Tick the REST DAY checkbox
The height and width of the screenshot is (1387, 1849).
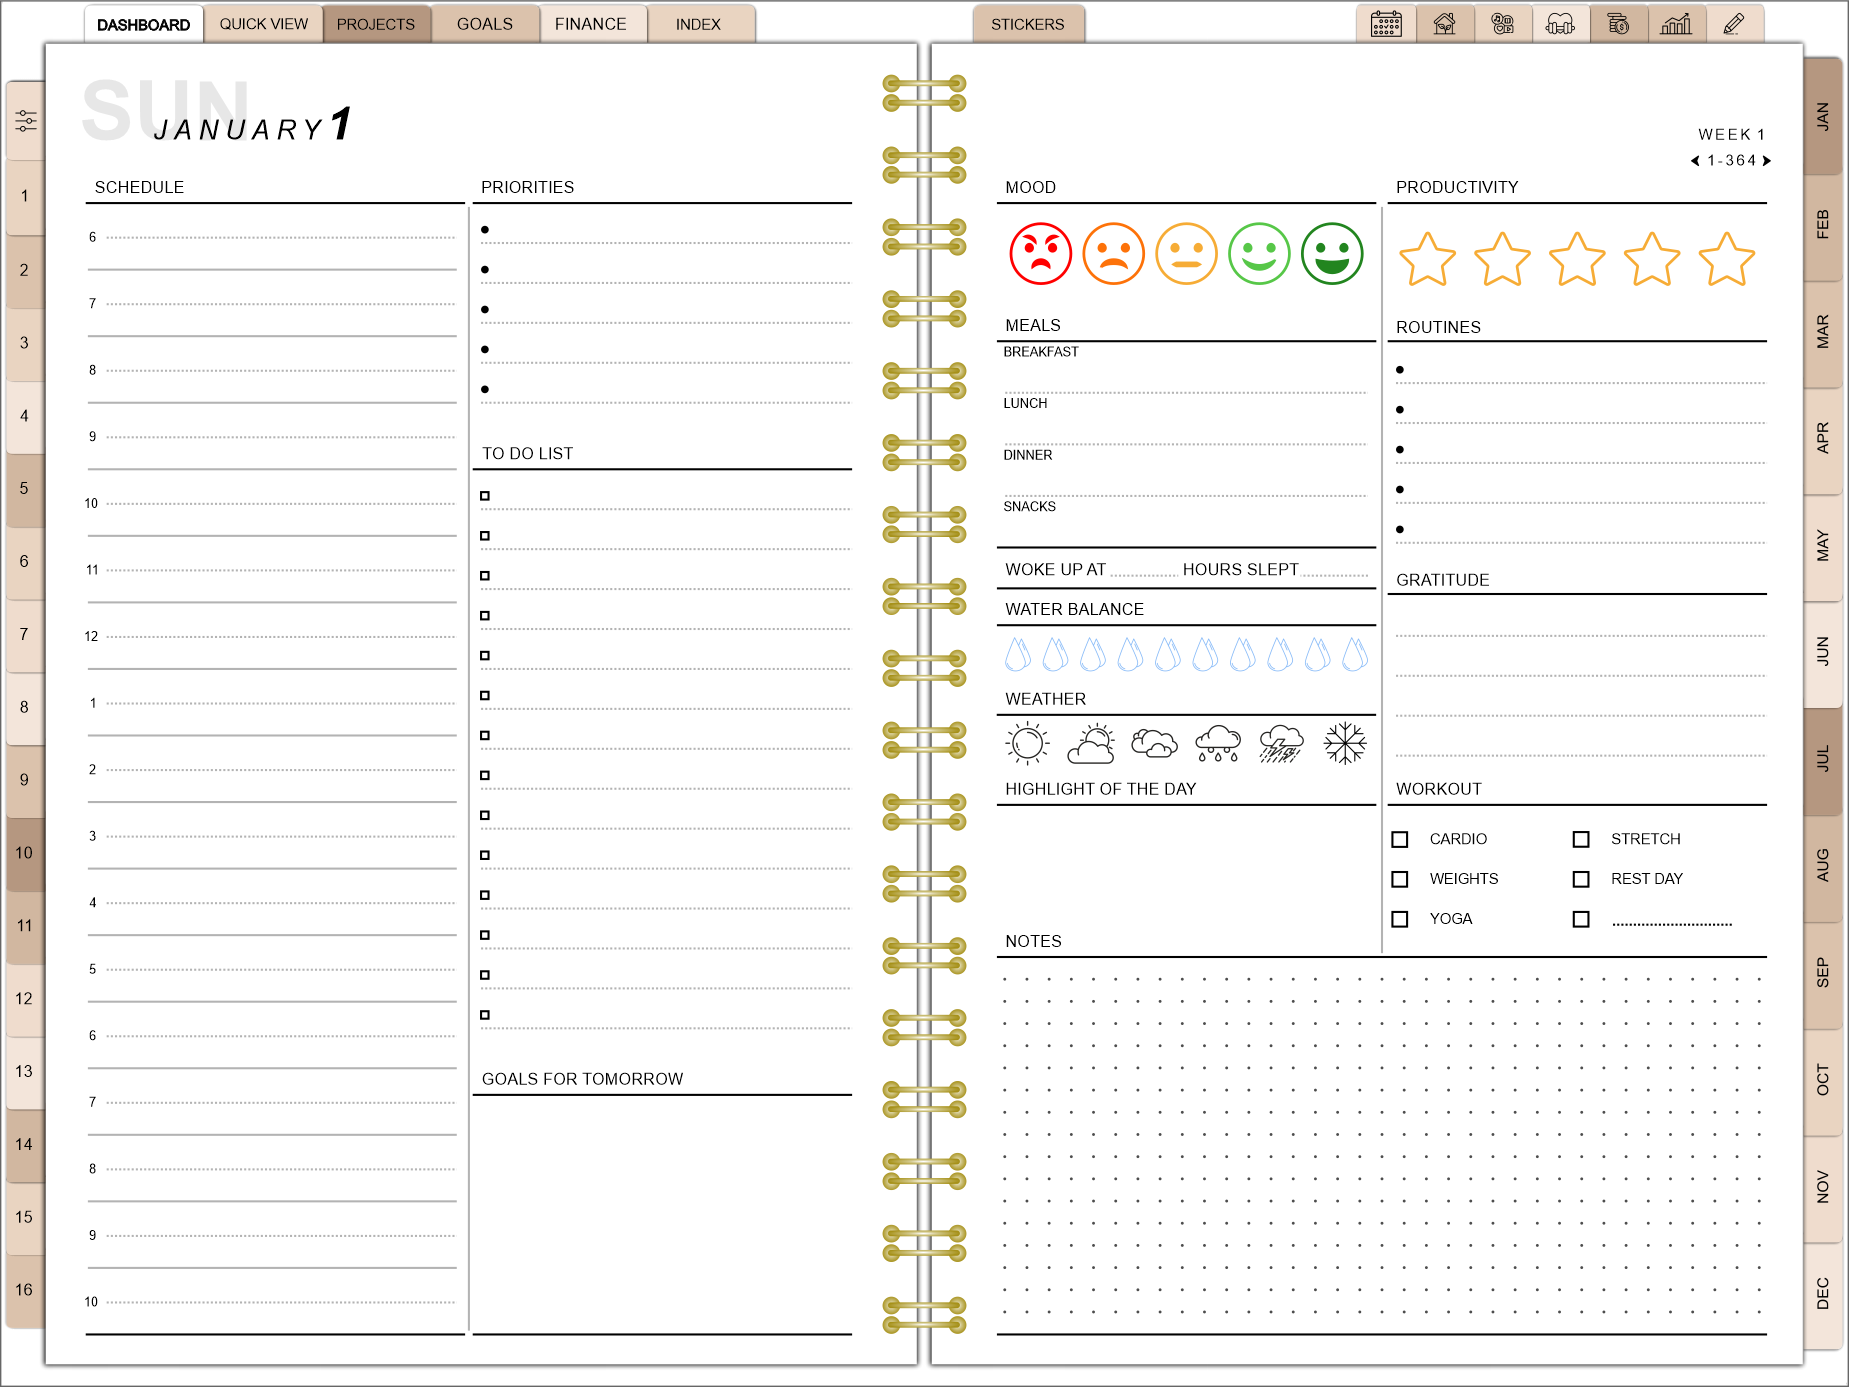coord(1581,879)
